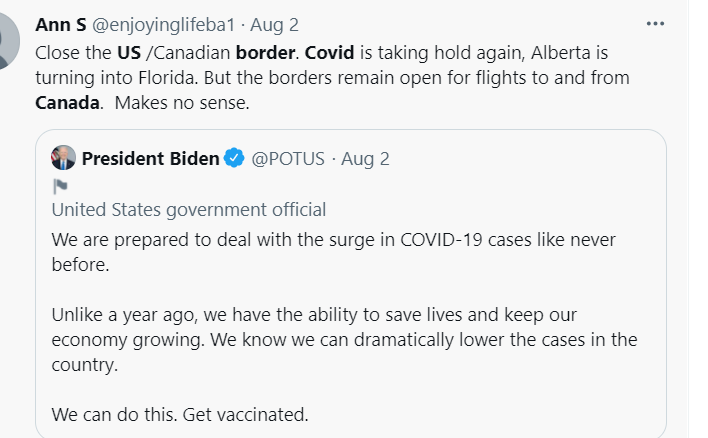Click the "United States government official" label
Screen dimensions: 708x438
[x=189, y=209]
